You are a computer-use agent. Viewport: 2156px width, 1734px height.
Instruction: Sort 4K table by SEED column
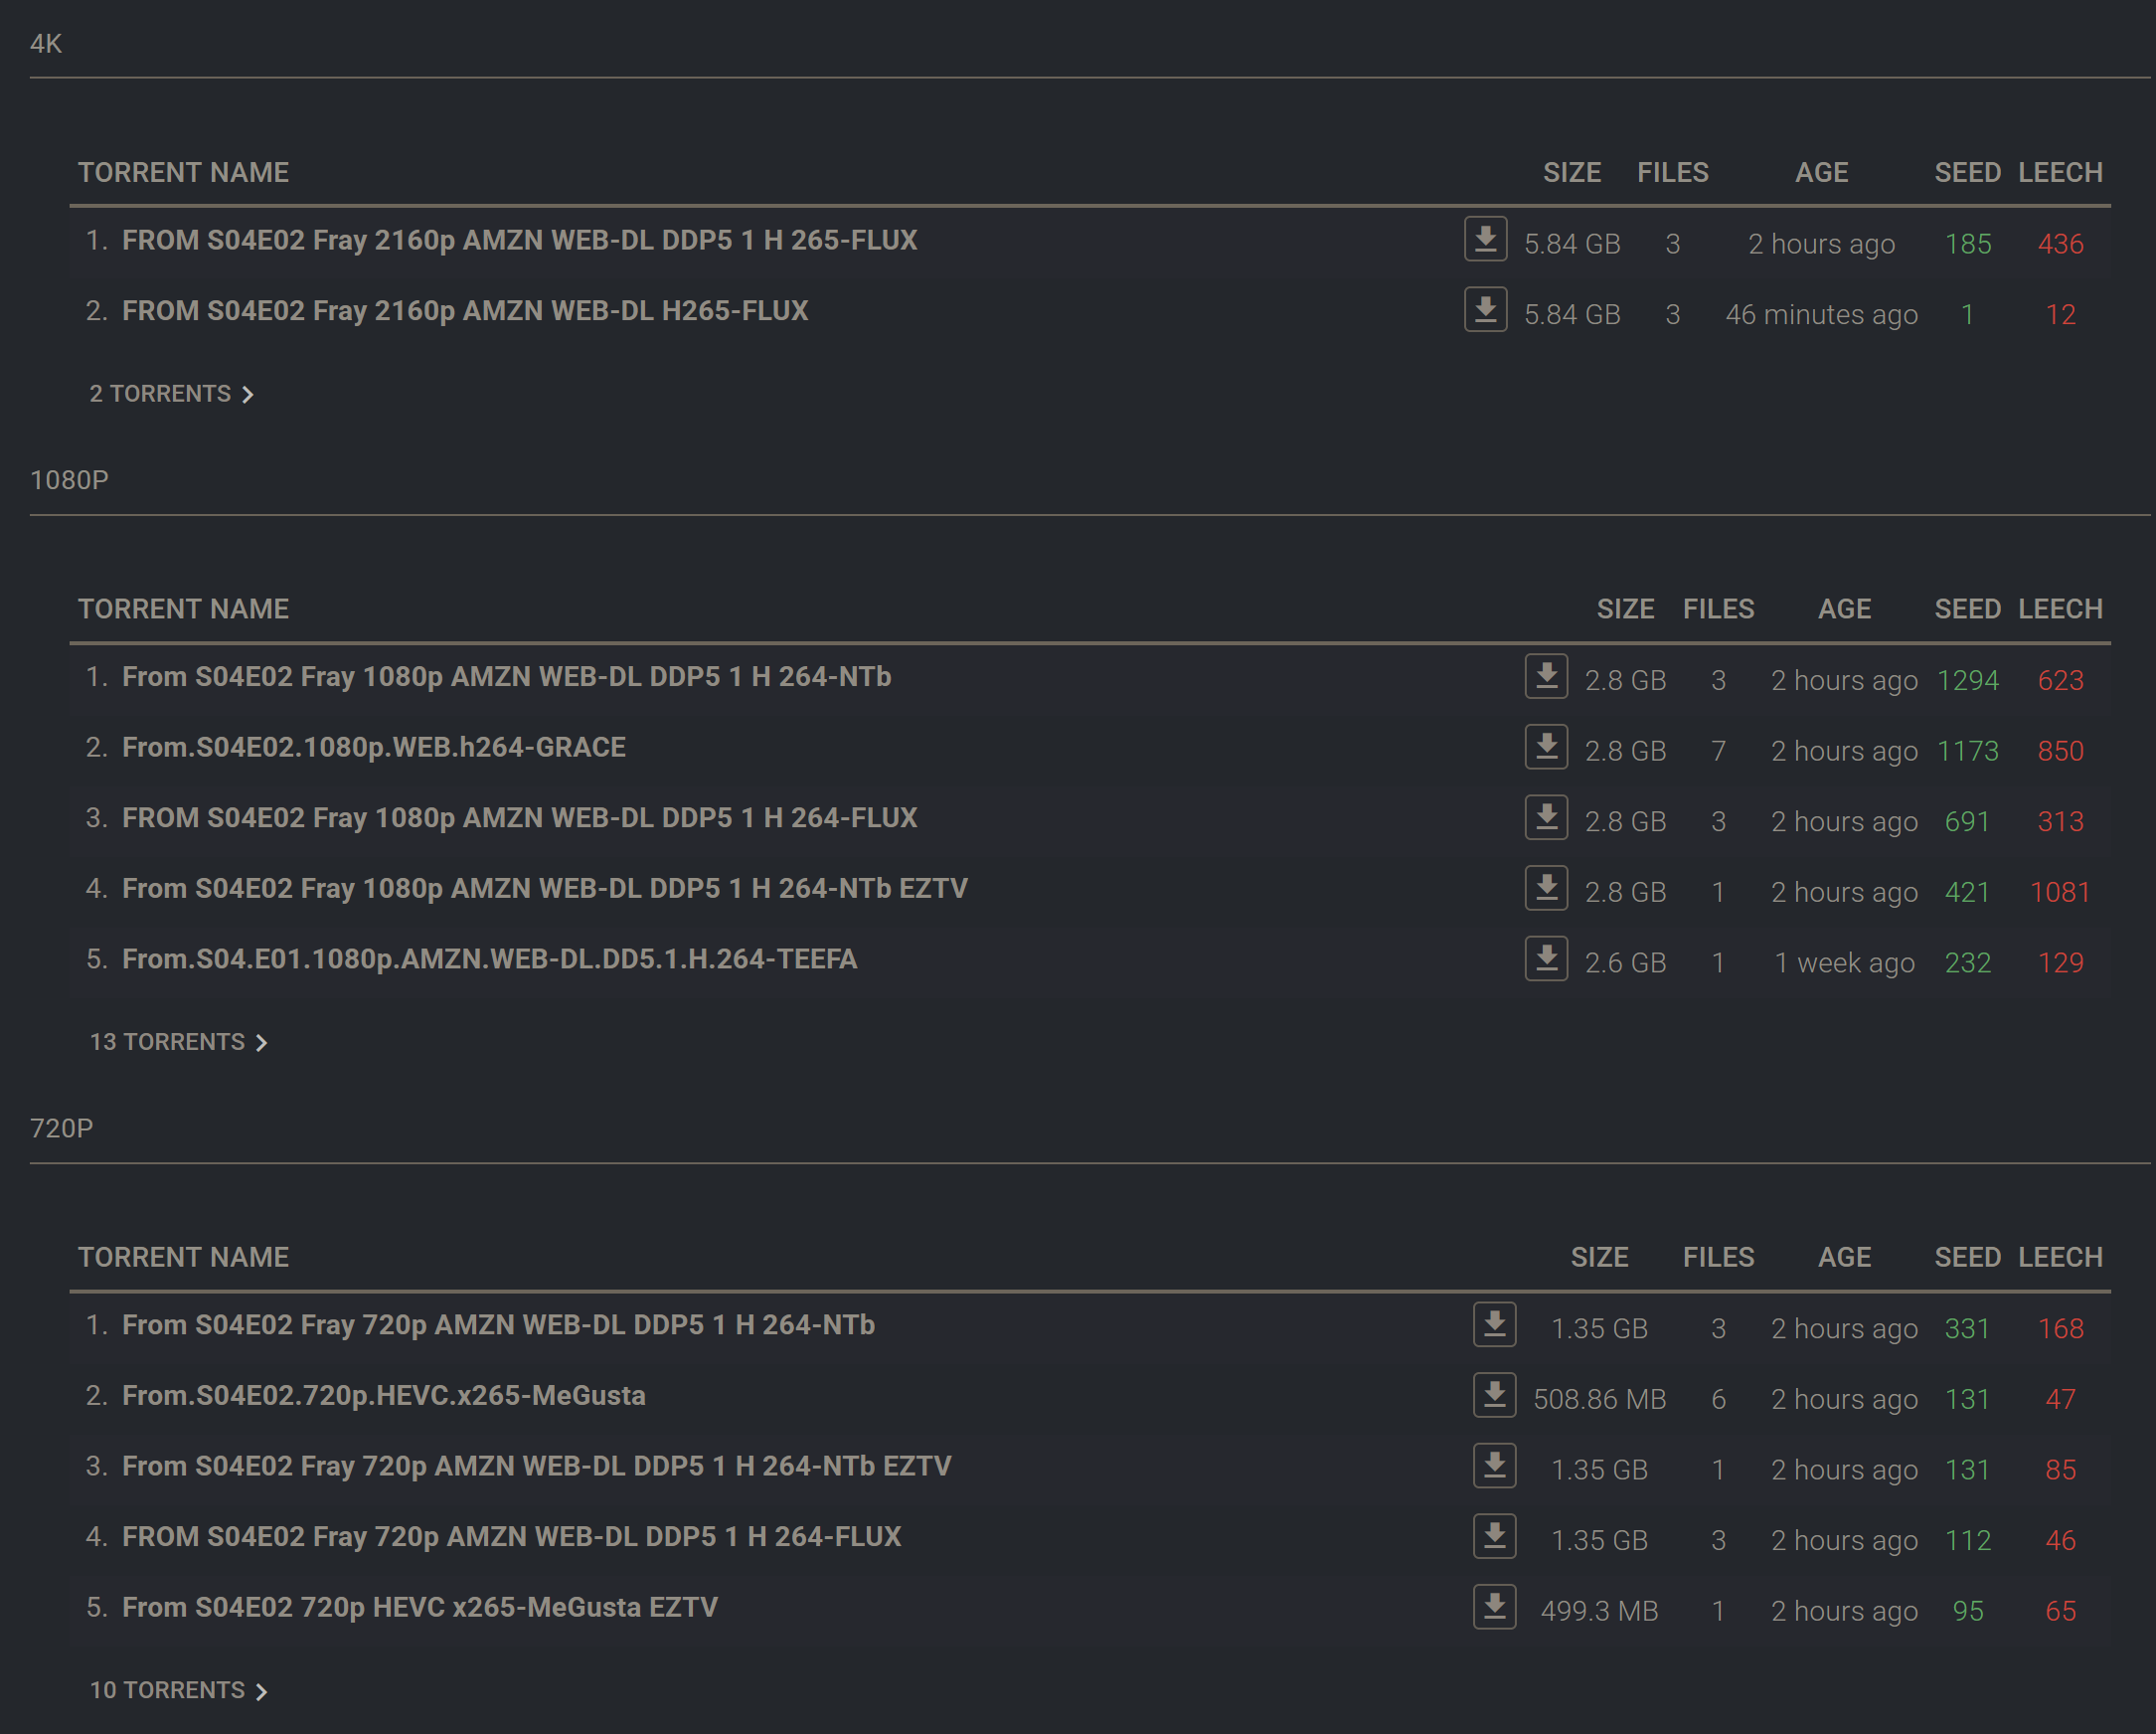[1967, 172]
